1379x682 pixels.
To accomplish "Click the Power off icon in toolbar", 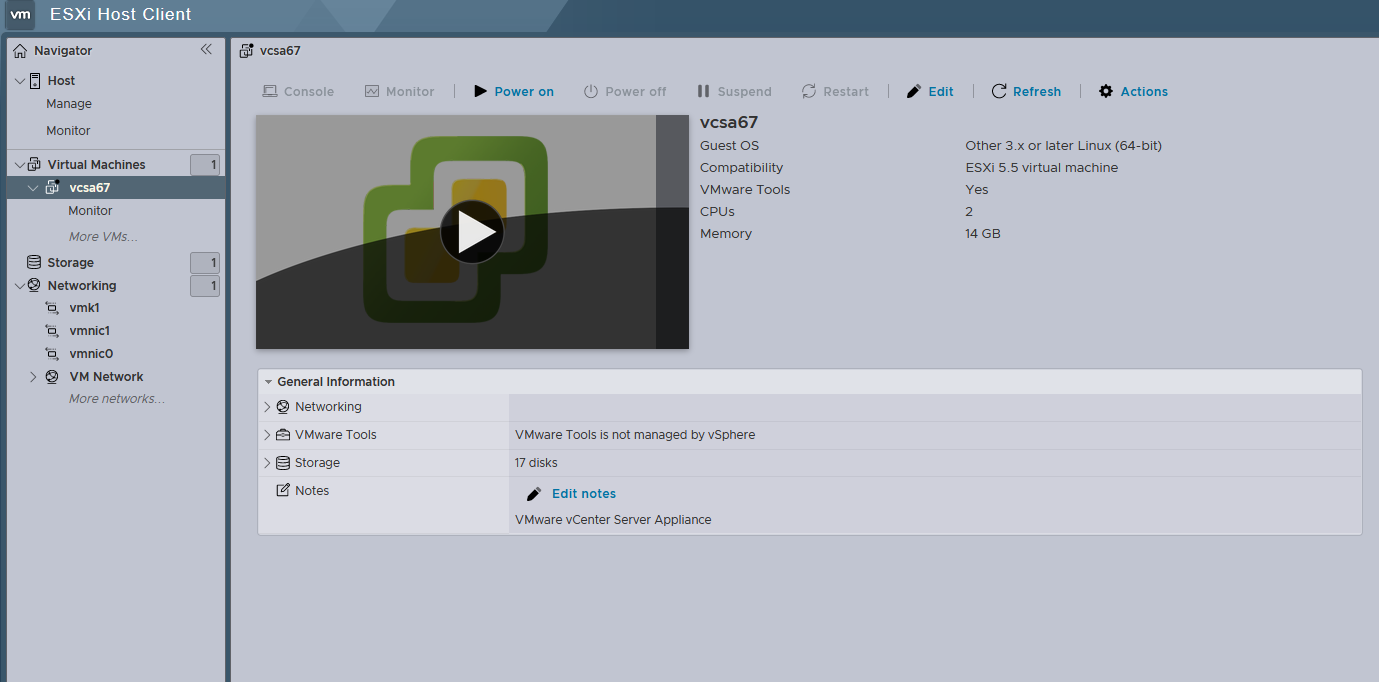I will 591,91.
